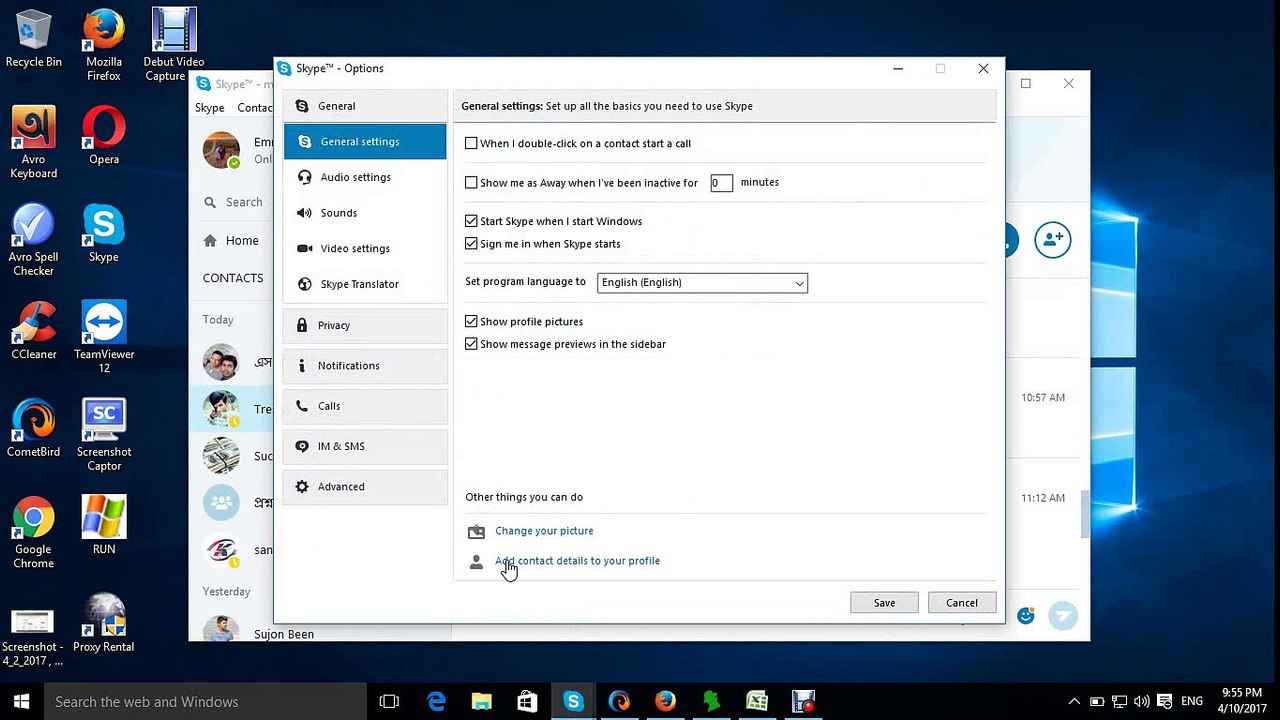This screenshot has width=1280, height=720.
Task: Click the send message button in Skype chat
Action: pyautogui.click(x=1063, y=616)
